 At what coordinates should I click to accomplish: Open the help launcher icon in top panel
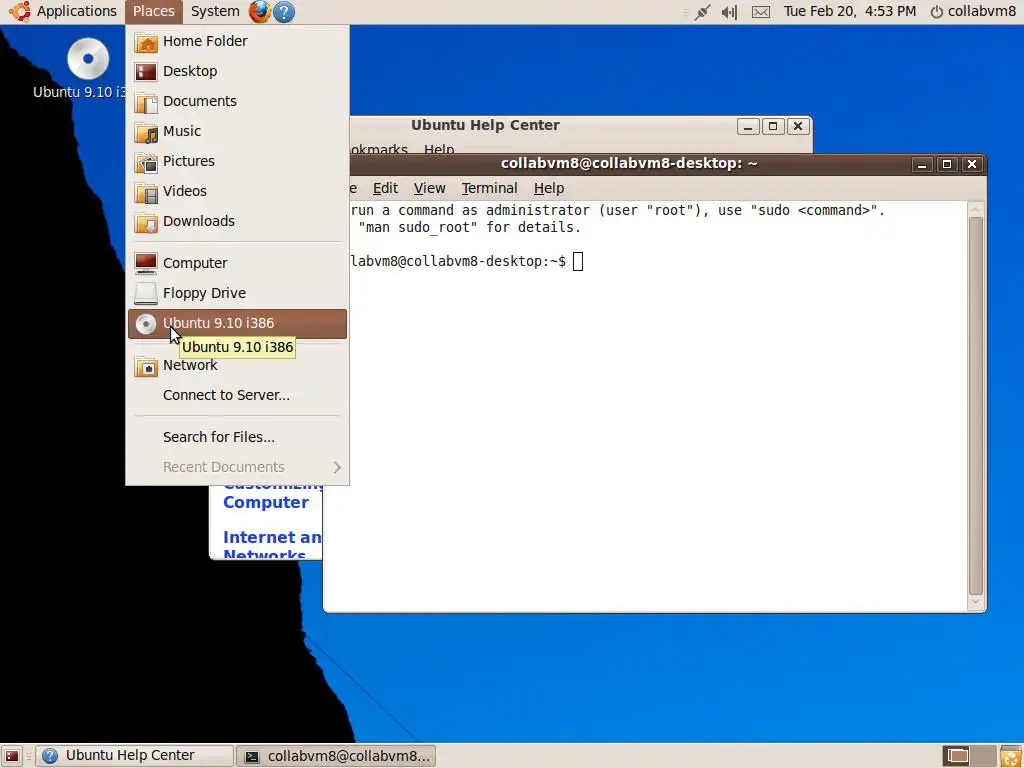tap(284, 12)
